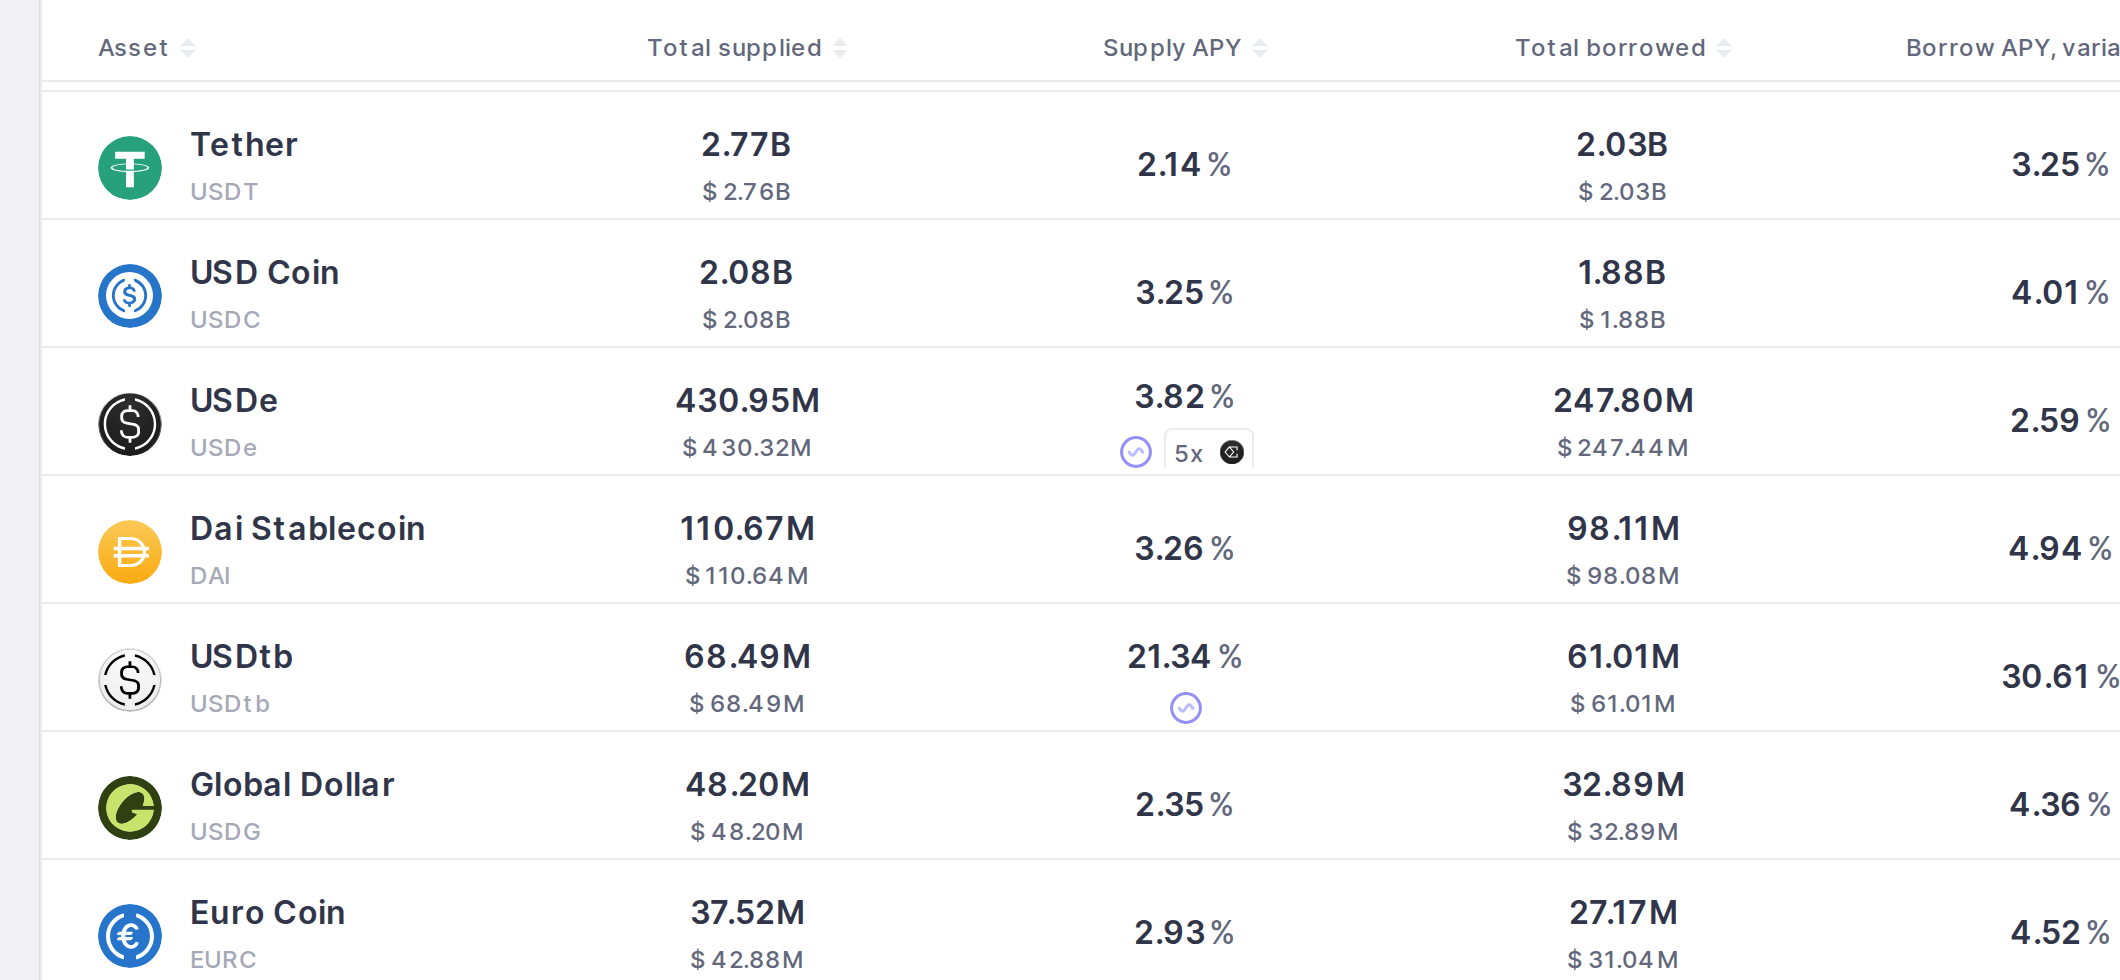The height and width of the screenshot is (980, 2120).
Task: Click USDe total supplied 430.95M
Action: [748, 401]
